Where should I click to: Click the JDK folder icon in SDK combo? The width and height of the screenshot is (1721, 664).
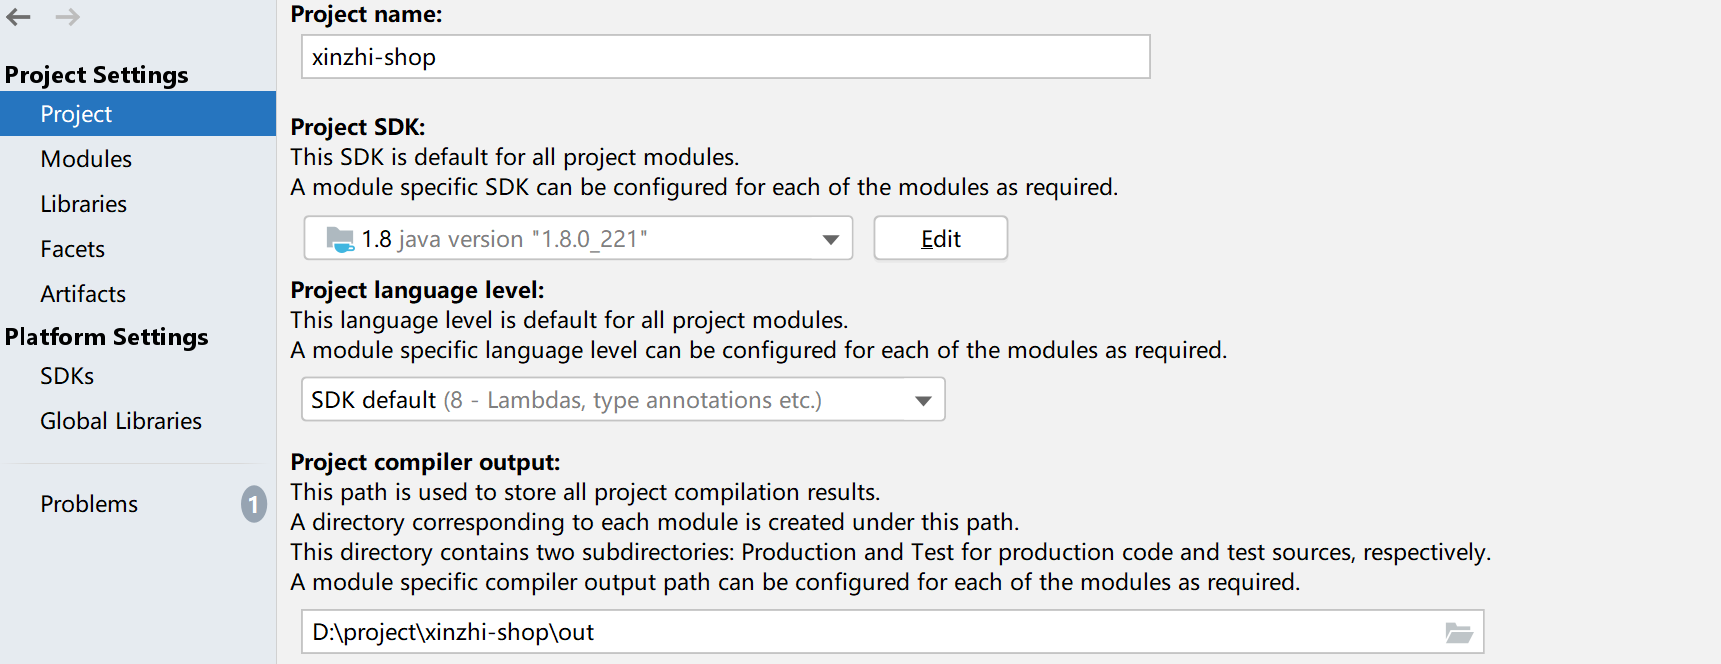(x=340, y=239)
